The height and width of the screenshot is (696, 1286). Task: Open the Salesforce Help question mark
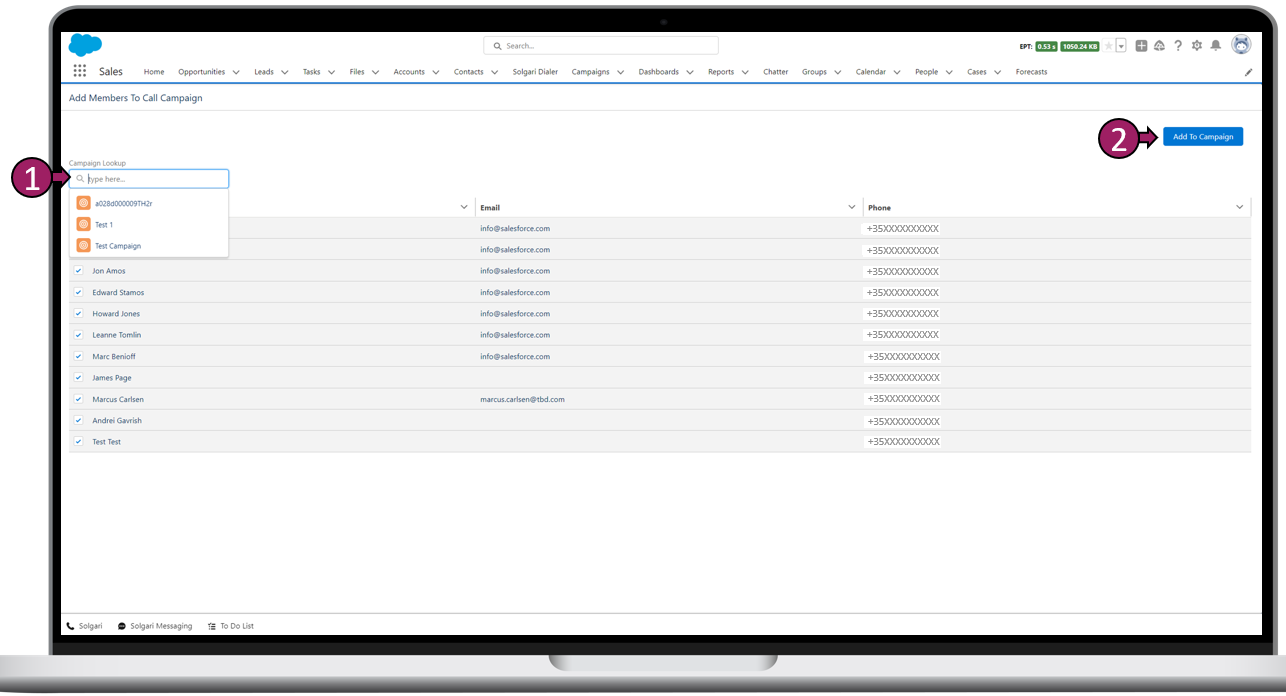tap(1178, 46)
